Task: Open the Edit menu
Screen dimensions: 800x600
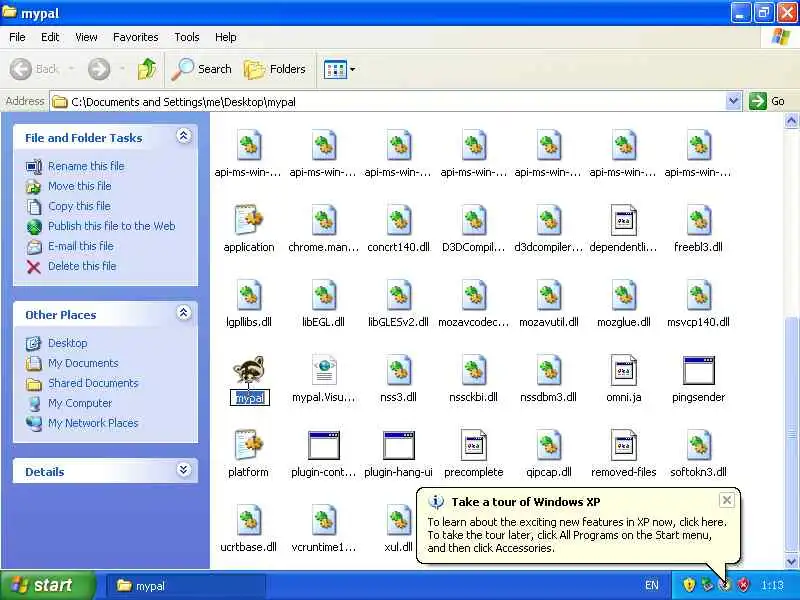Action: pos(50,37)
